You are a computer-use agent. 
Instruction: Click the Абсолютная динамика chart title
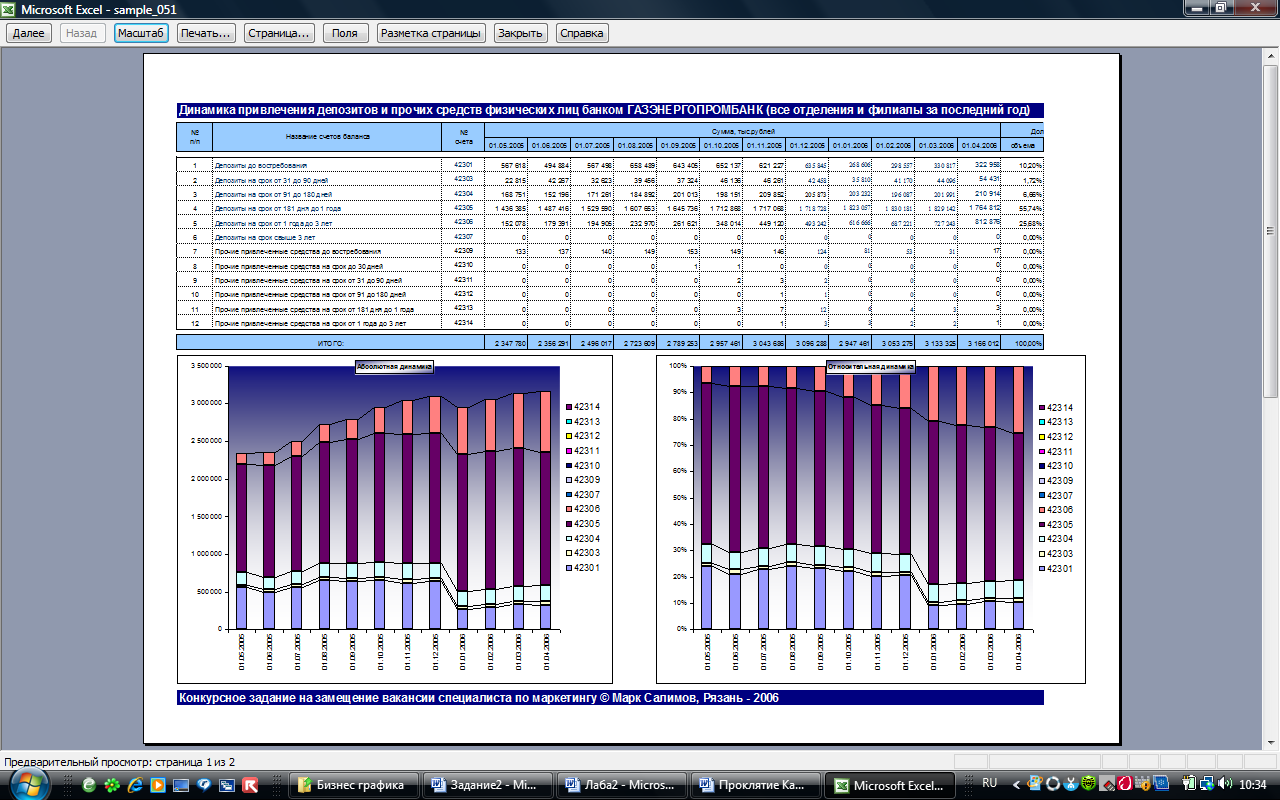394,367
